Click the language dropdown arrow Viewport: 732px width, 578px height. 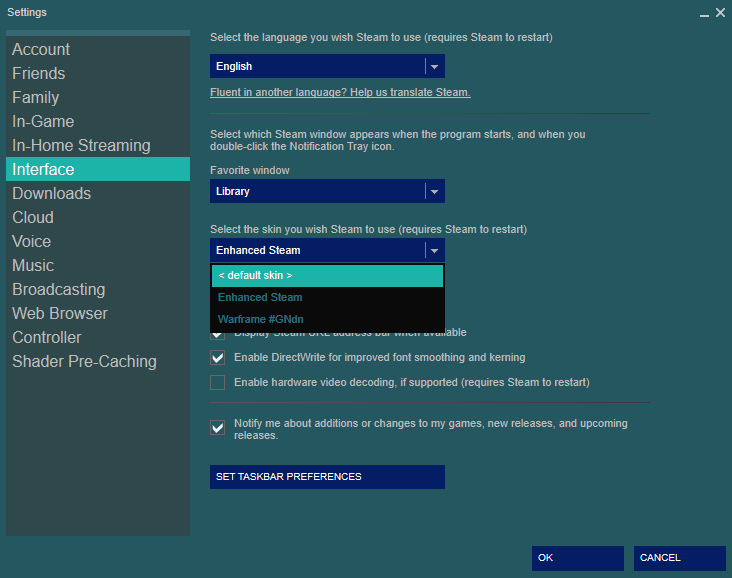435,66
